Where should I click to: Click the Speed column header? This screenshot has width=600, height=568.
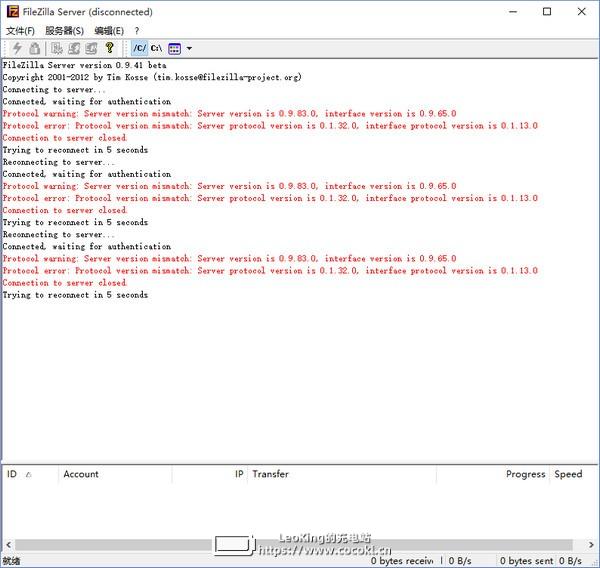click(x=573, y=474)
